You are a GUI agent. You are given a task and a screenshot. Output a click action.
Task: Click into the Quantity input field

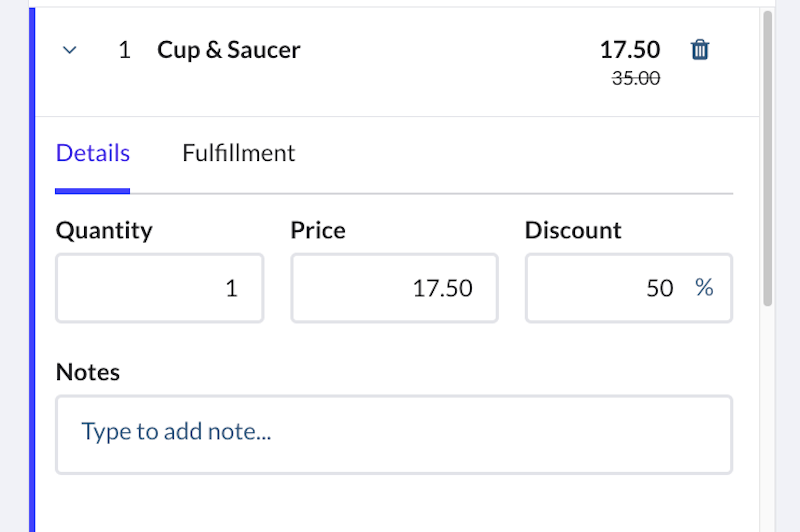coord(160,288)
